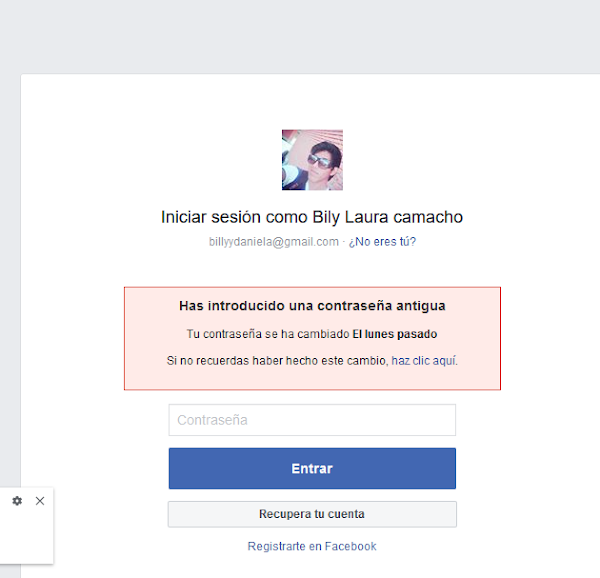Click the 'Recupera tu cuenta' button
The image size is (600, 578).
[x=312, y=514]
